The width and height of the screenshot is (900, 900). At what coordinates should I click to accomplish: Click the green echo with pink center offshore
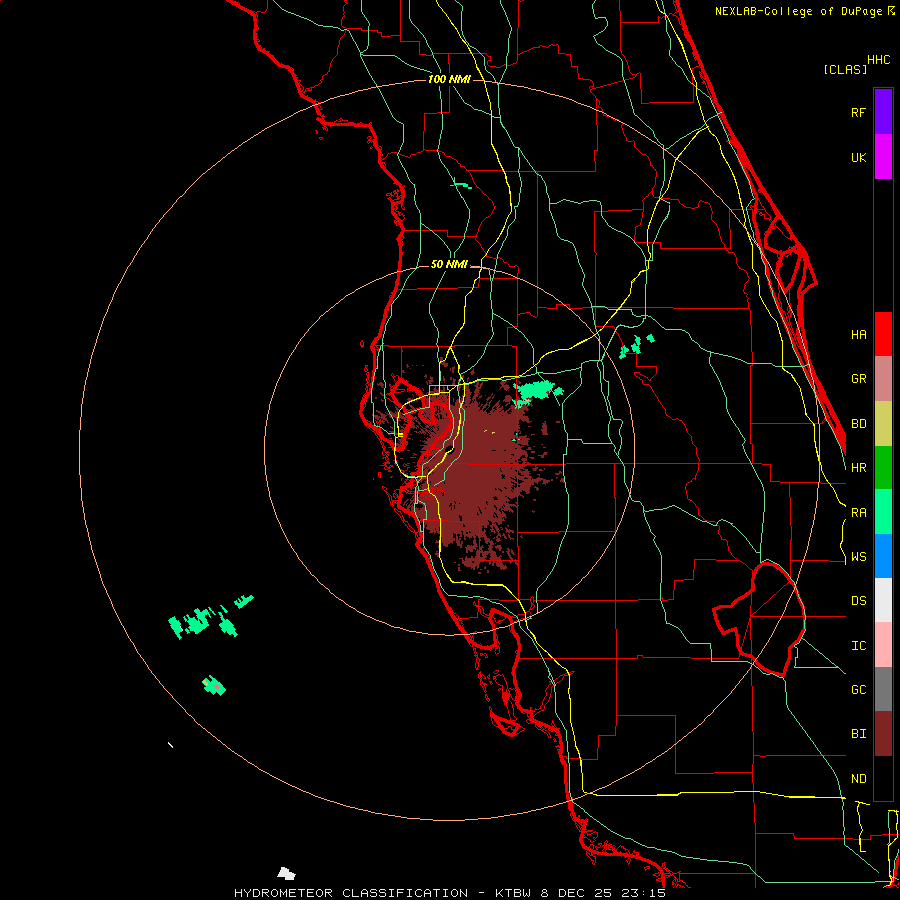pos(214,685)
